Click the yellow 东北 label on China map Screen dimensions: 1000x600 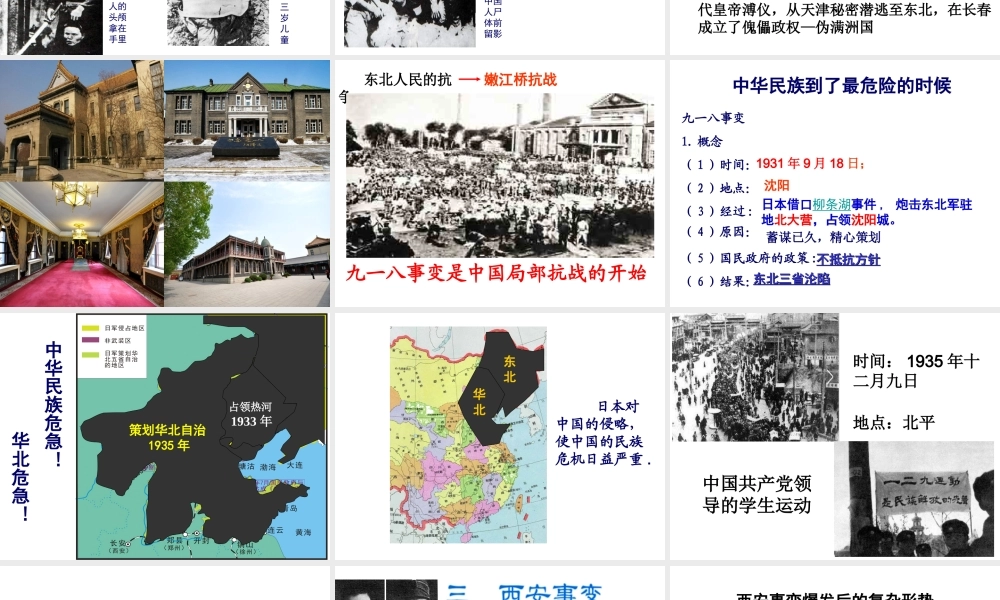coord(510,369)
